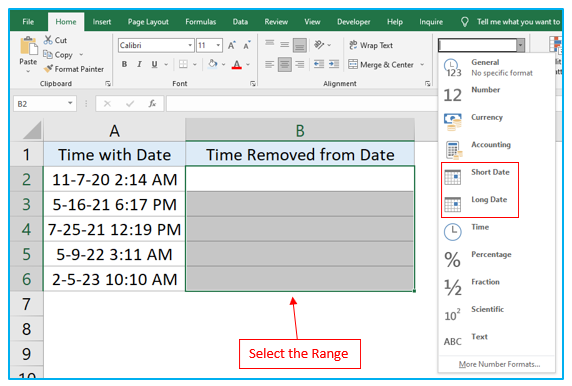Click the Borders icon
The height and width of the screenshot is (386, 572).
pyautogui.click(x=183, y=64)
